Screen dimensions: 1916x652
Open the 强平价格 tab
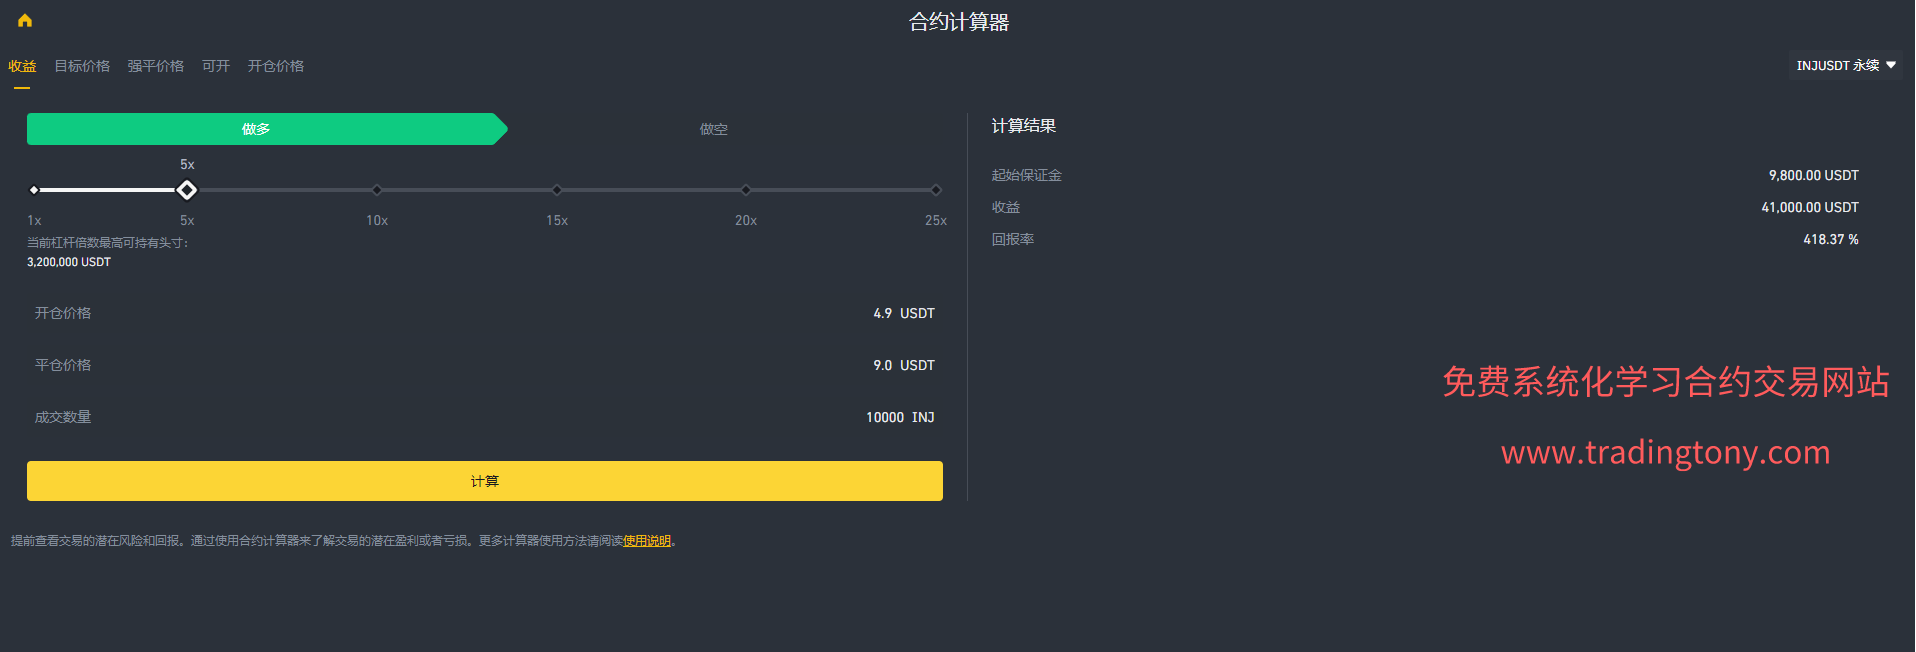pos(156,66)
